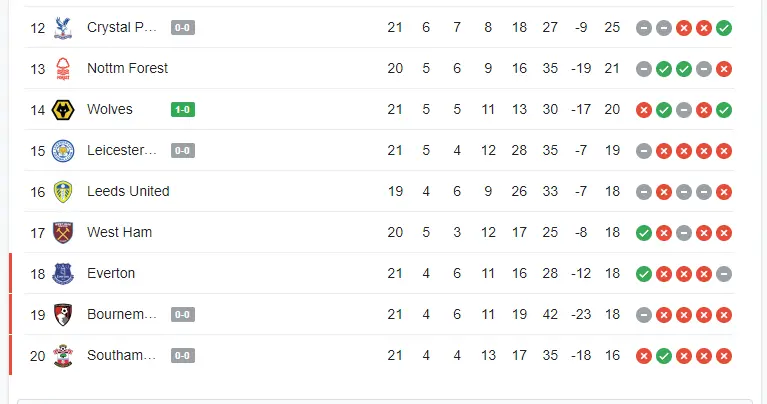
Task: Click Crystal Palace's latest green win form icon
Action: pyautogui.click(x=724, y=28)
